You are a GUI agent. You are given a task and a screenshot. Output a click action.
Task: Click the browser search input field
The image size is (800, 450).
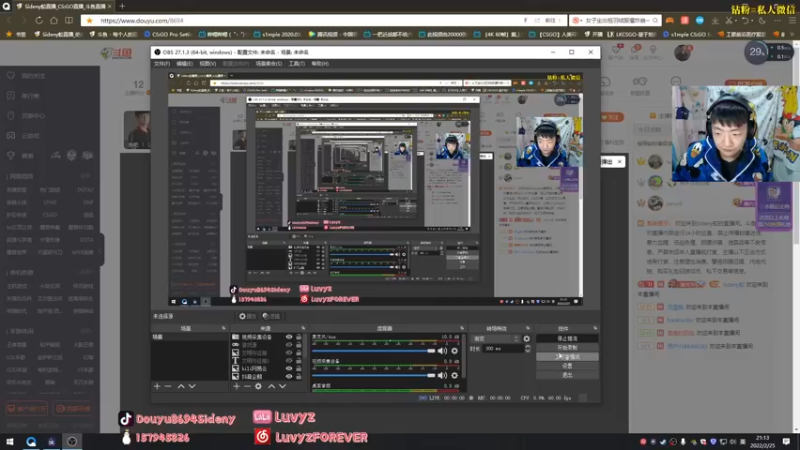616,20
